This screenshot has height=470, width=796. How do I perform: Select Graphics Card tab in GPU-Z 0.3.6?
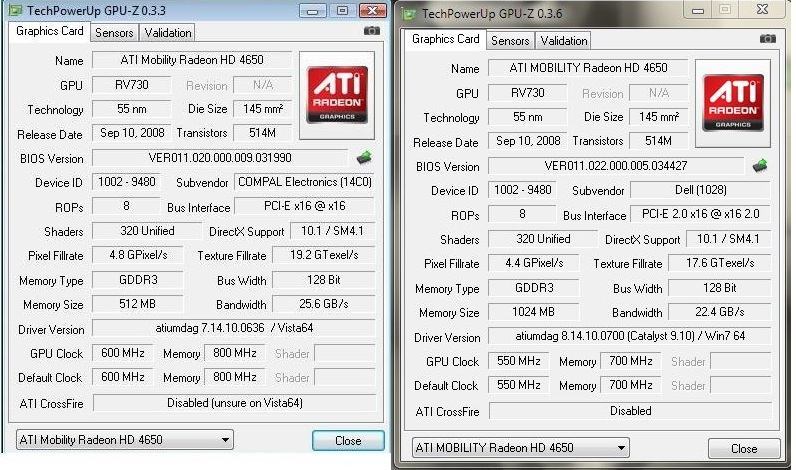pyautogui.click(x=446, y=39)
